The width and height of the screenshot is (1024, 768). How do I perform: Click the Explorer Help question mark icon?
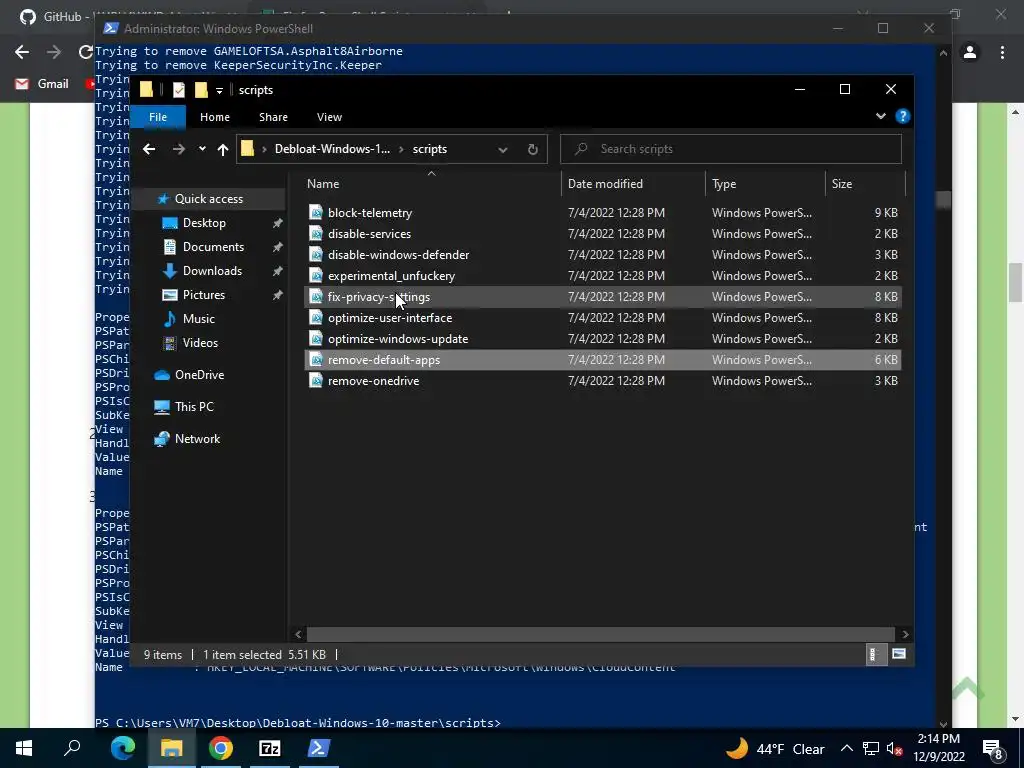click(903, 116)
